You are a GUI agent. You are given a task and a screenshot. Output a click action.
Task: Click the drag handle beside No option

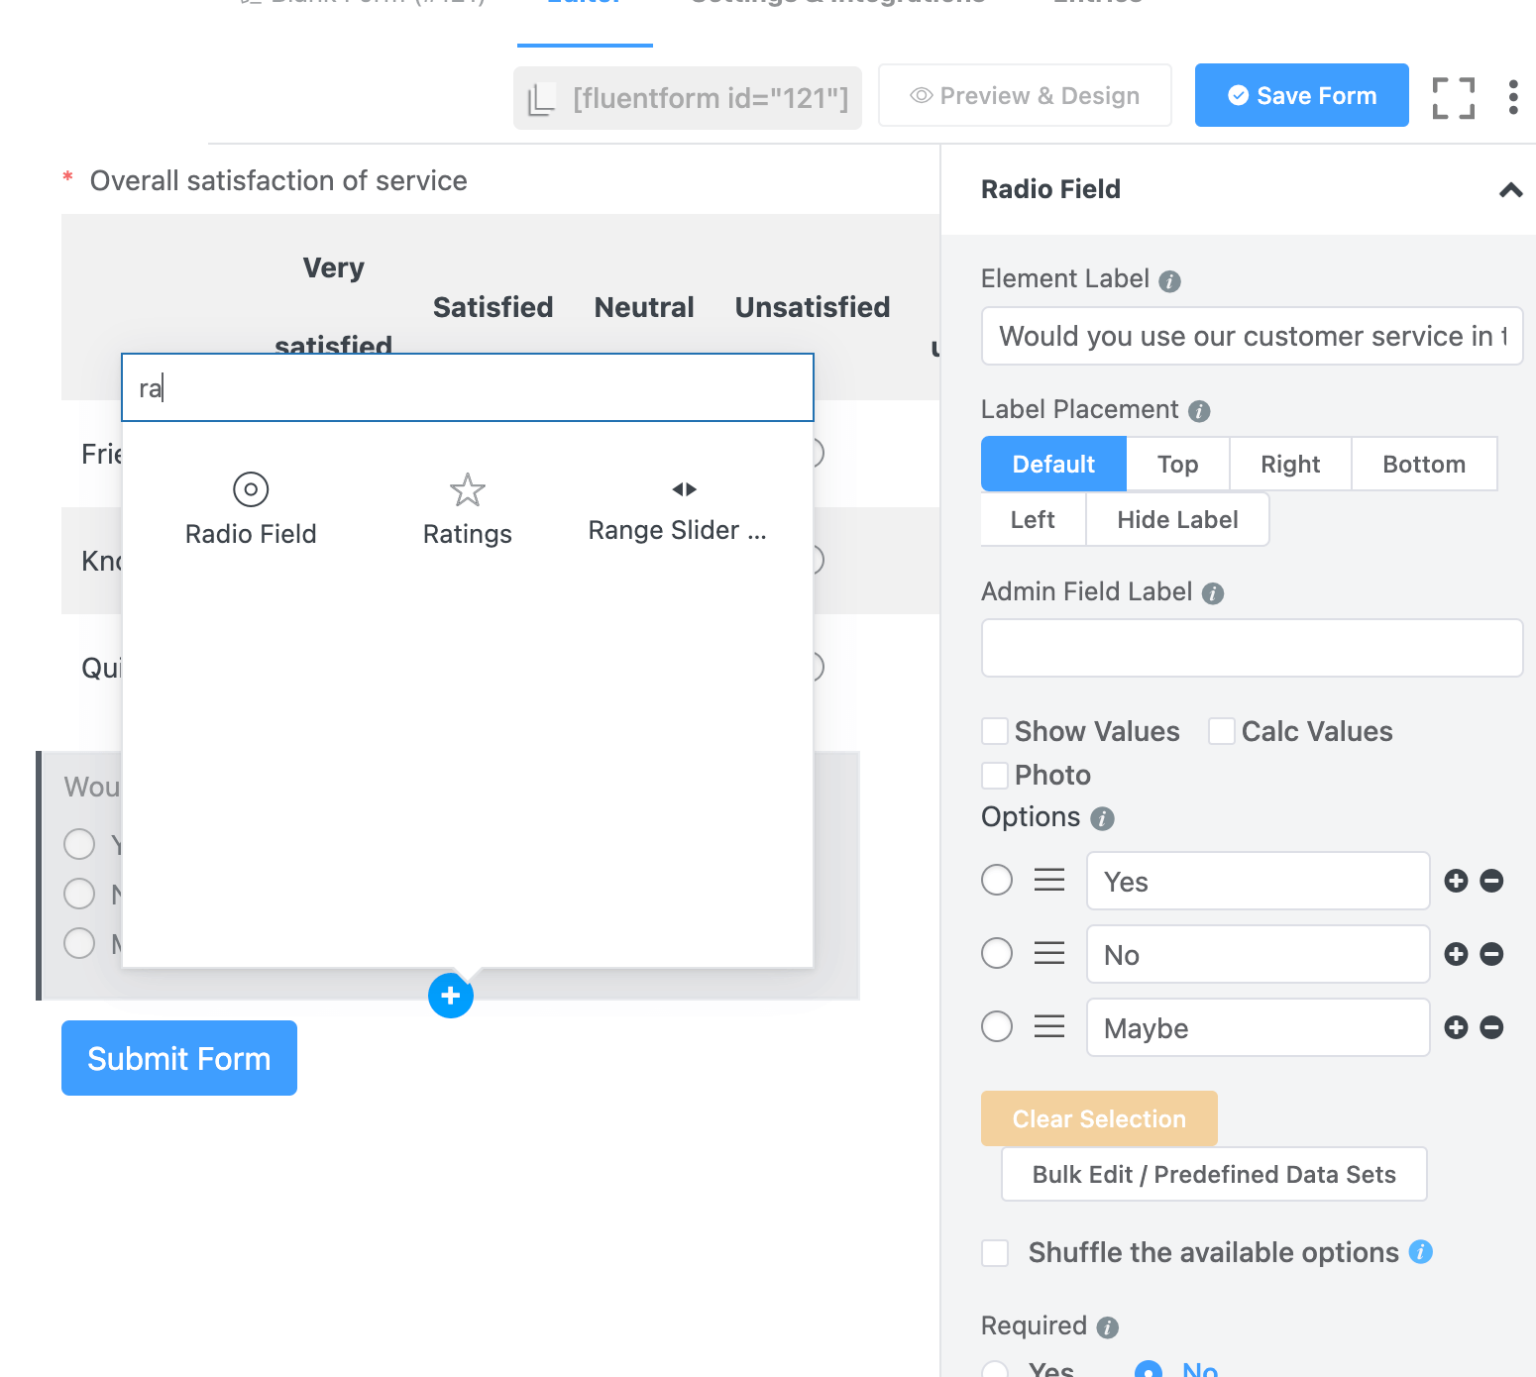click(x=1049, y=953)
